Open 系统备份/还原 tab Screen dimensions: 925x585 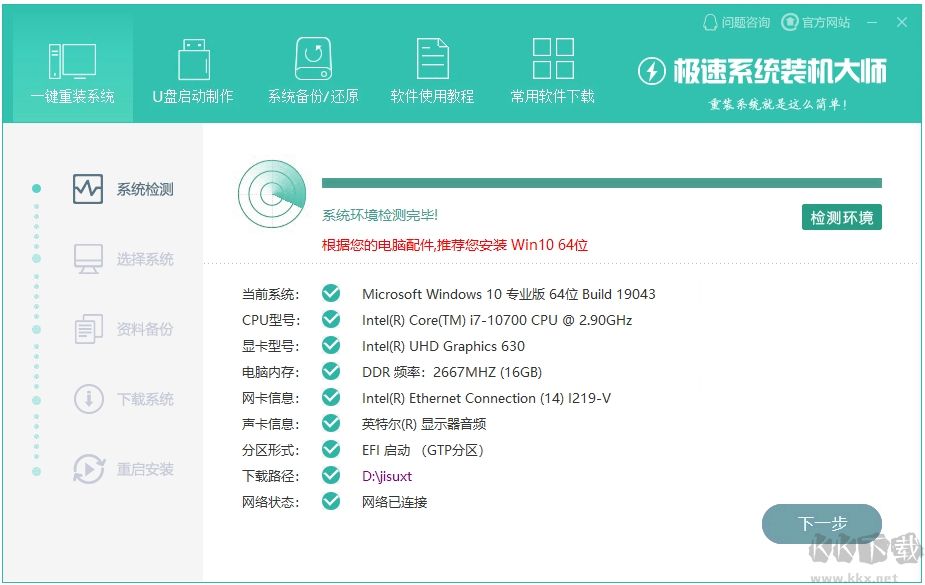coord(313,70)
